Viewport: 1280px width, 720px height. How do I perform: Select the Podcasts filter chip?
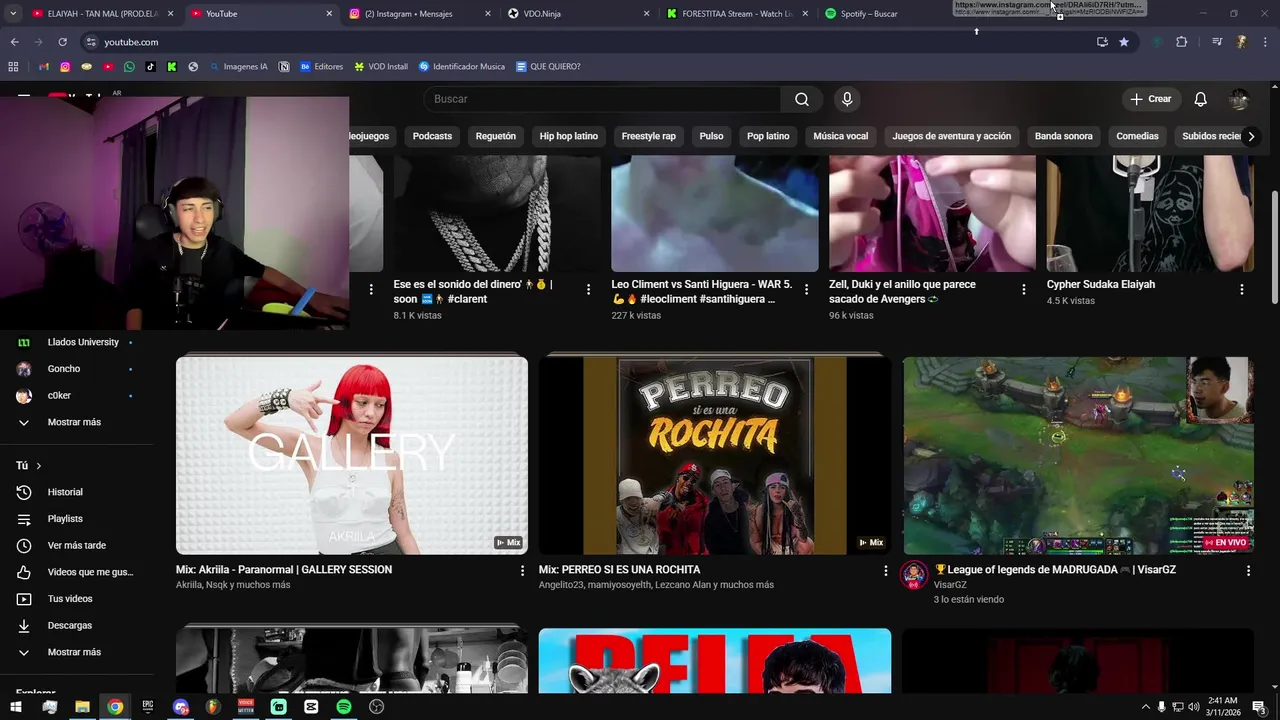[x=432, y=136]
